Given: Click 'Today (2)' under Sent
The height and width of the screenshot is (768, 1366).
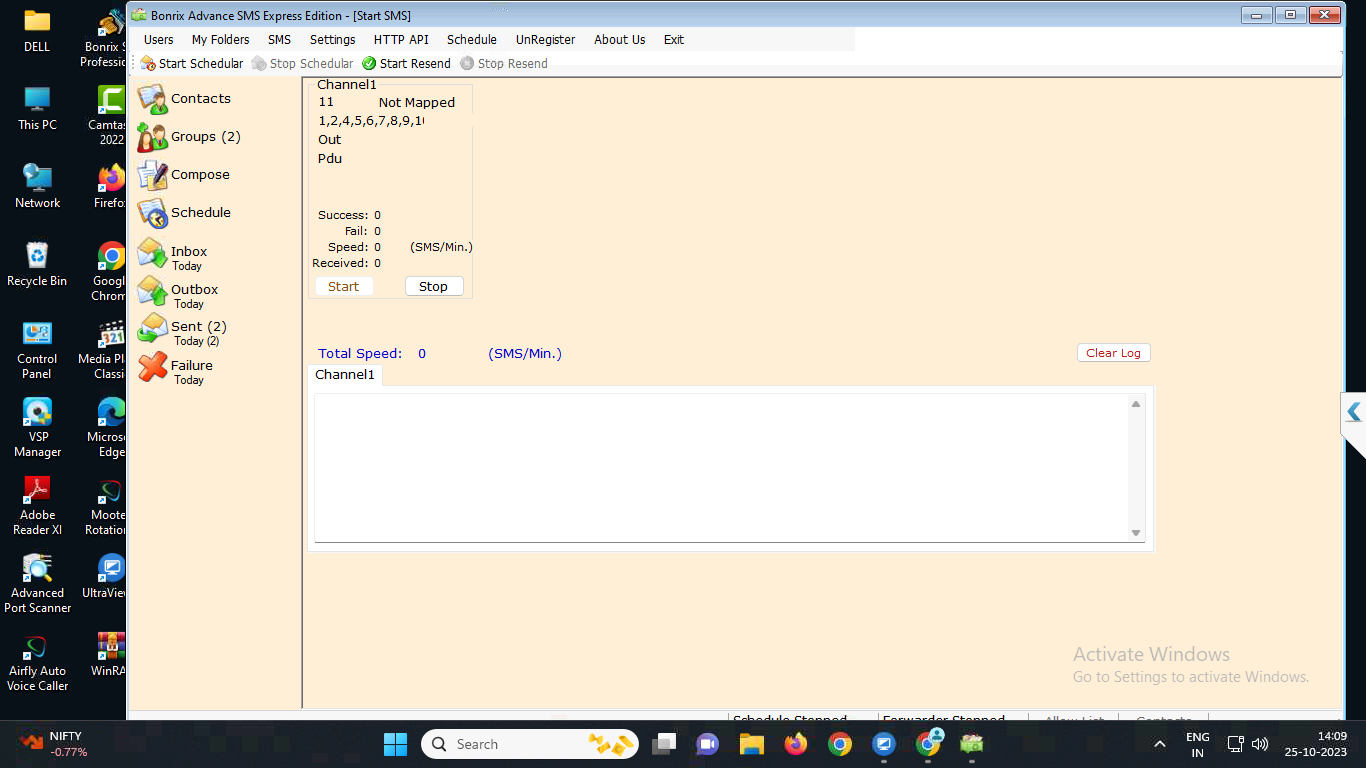Looking at the screenshot, I should point(196,341).
